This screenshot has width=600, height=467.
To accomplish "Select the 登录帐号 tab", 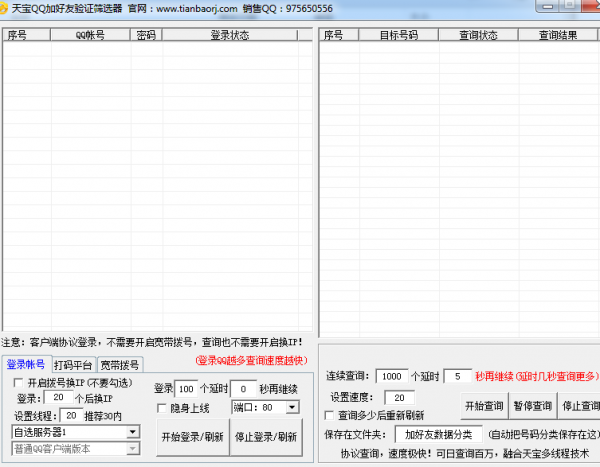I will click(26, 365).
